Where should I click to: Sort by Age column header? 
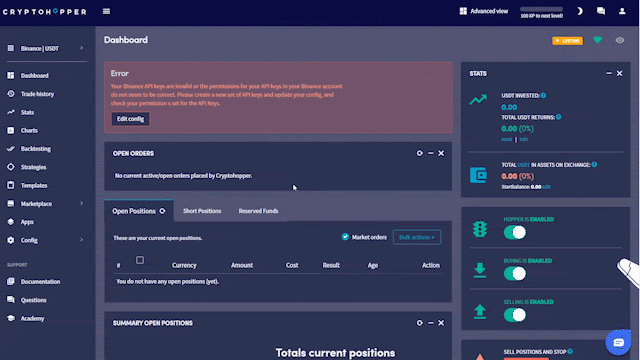(x=373, y=265)
